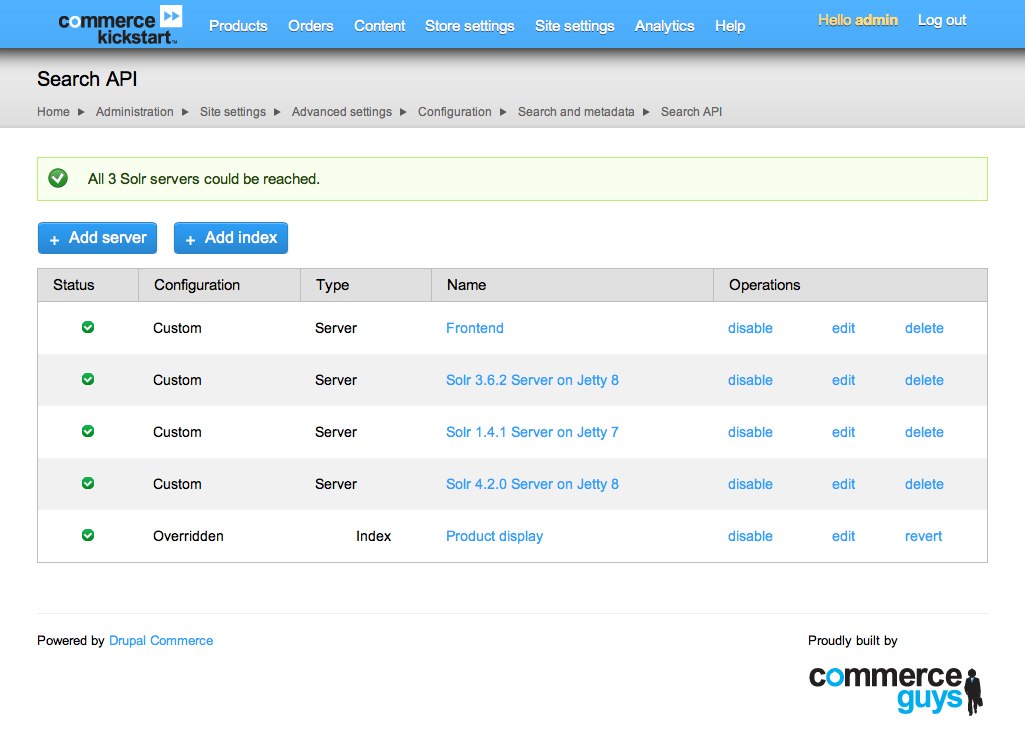The width and height of the screenshot is (1025, 738).
Task: Go to Analytics in the top navigation
Action: point(664,26)
